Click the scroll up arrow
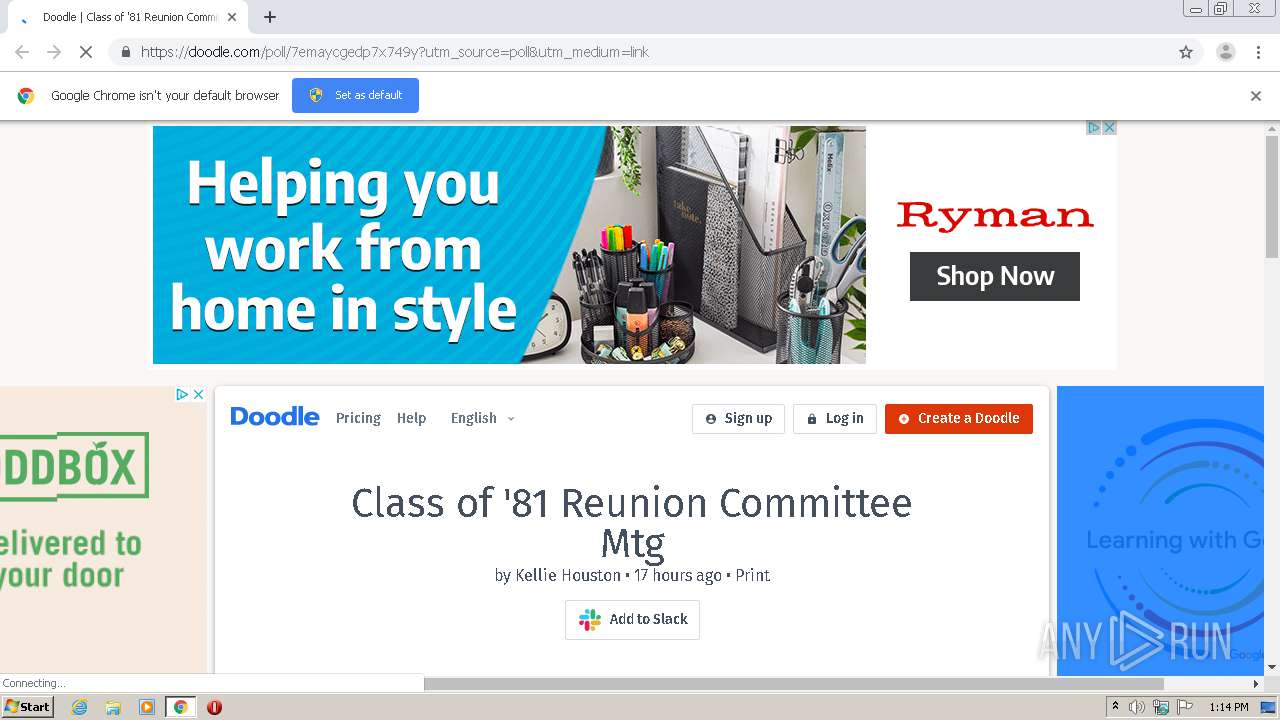1280x720 pixels. click(1272, 128)
